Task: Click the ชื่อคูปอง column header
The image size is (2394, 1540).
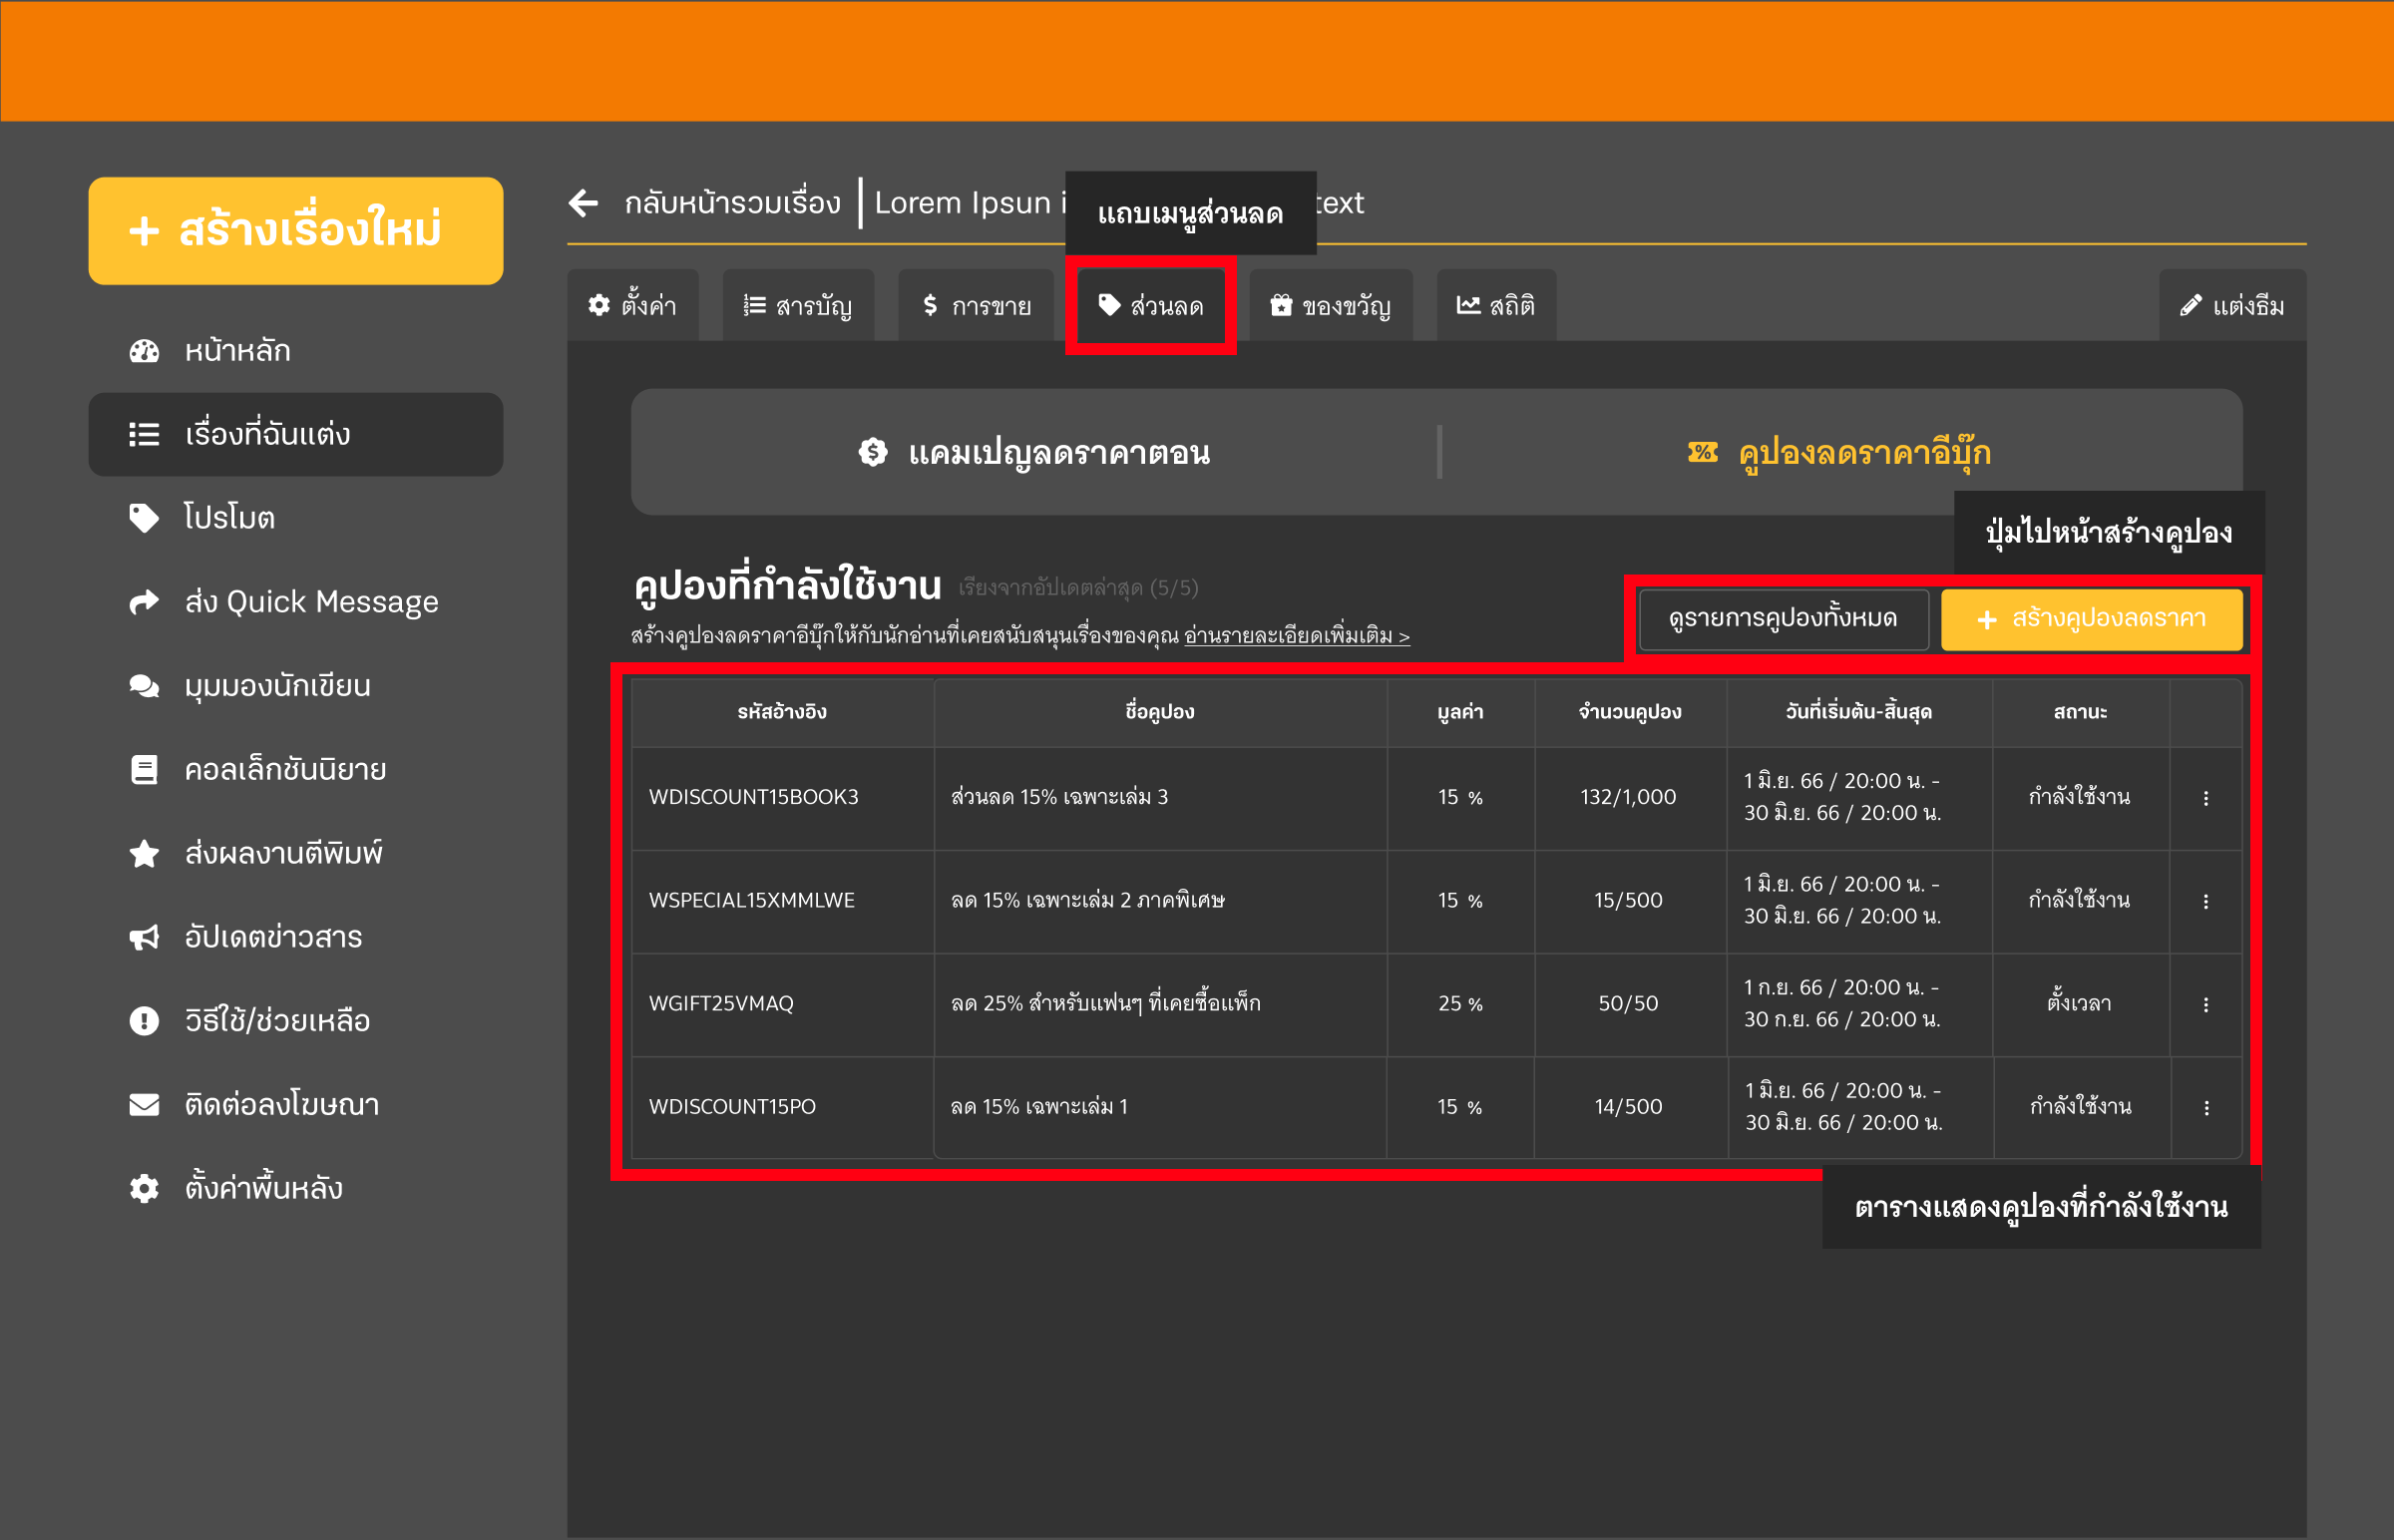Action: (1159, 712)
